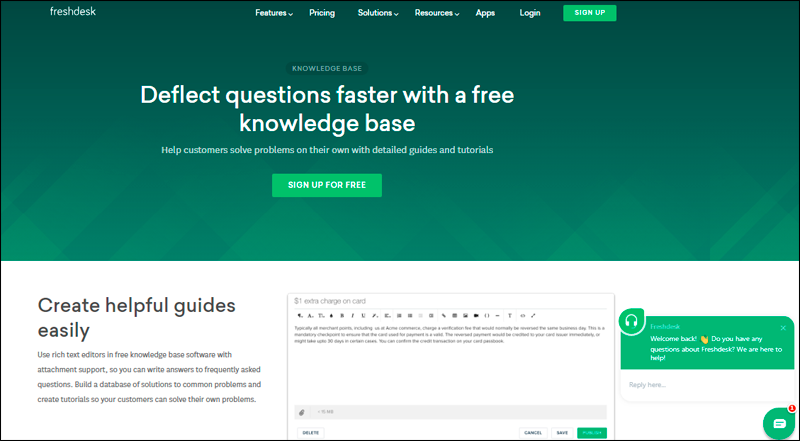
Task: Click the 'Help customers solve problems' subtitle
Action: coord(327,150)
